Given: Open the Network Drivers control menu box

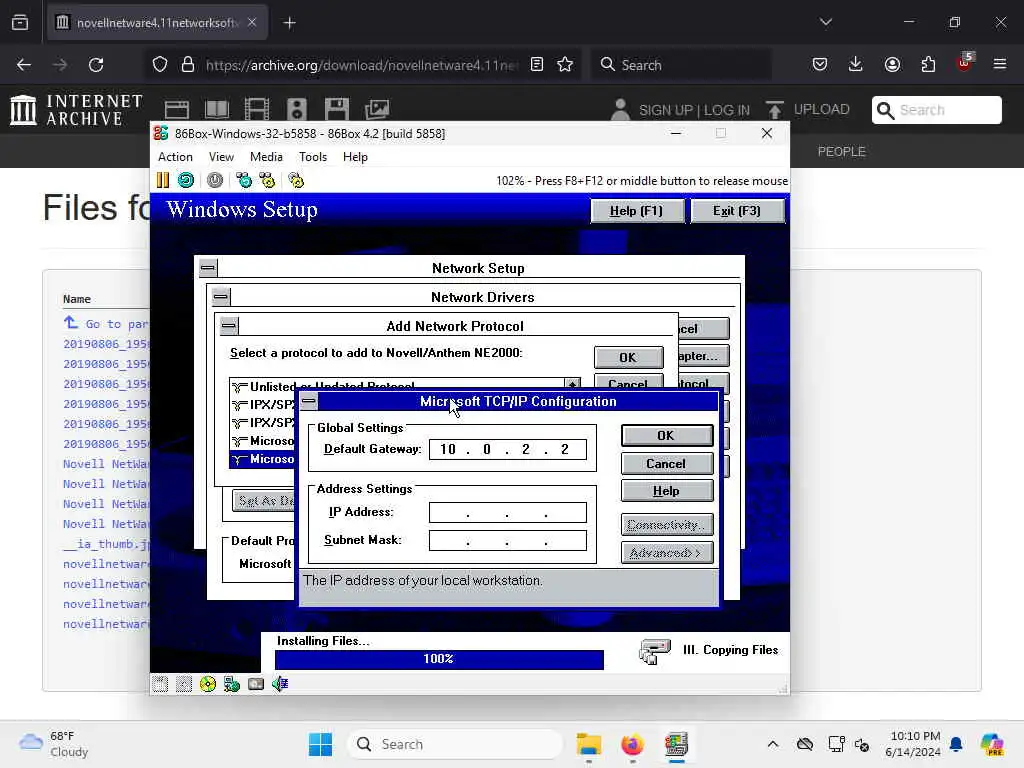Looking at the screenshot, I should pos(221,297).
